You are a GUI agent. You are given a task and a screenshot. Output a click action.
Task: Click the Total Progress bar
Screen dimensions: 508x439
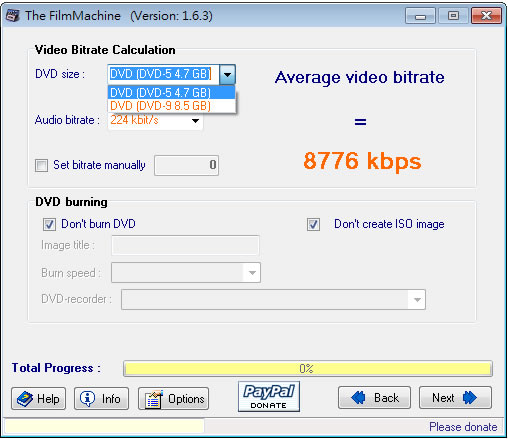click(x=308, y=369)
